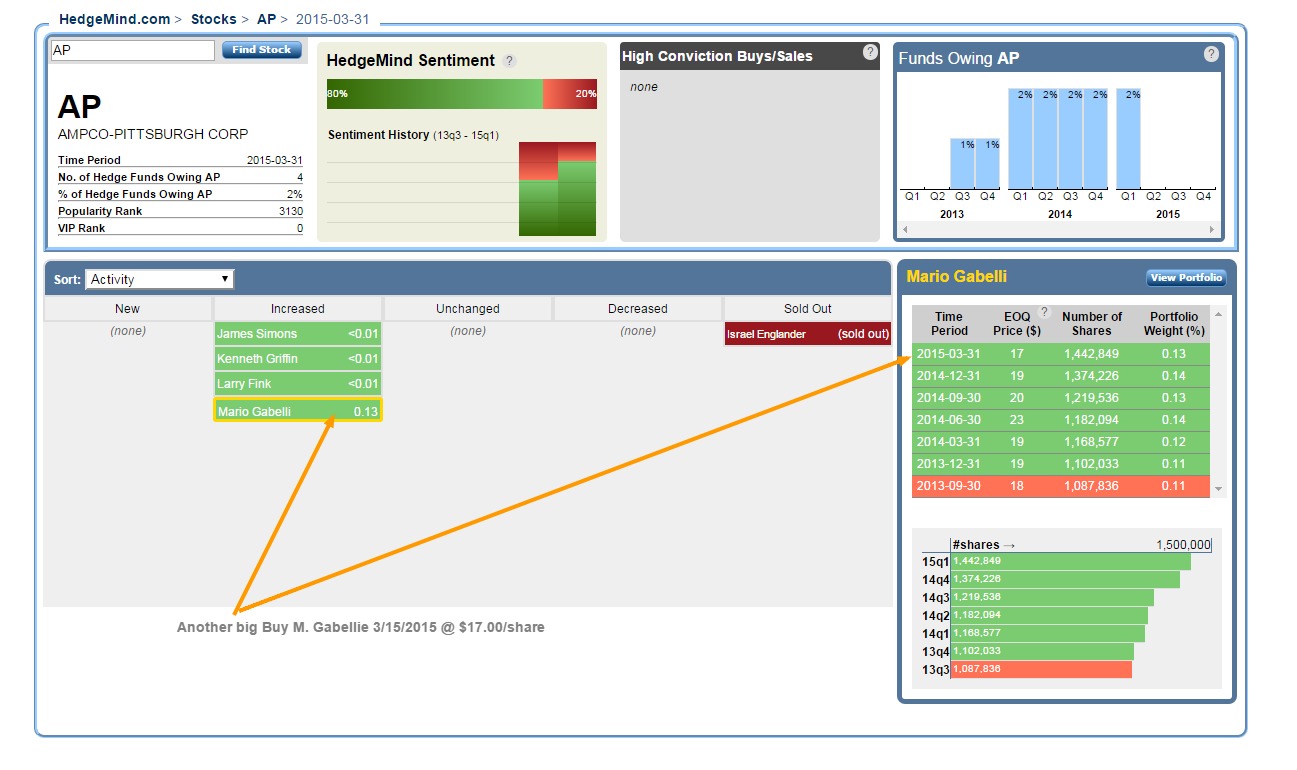Click the 2015 Q1 bar in the Funds Owing chart
Viewport: 1297px width, 770px height.
(1128, 138)
